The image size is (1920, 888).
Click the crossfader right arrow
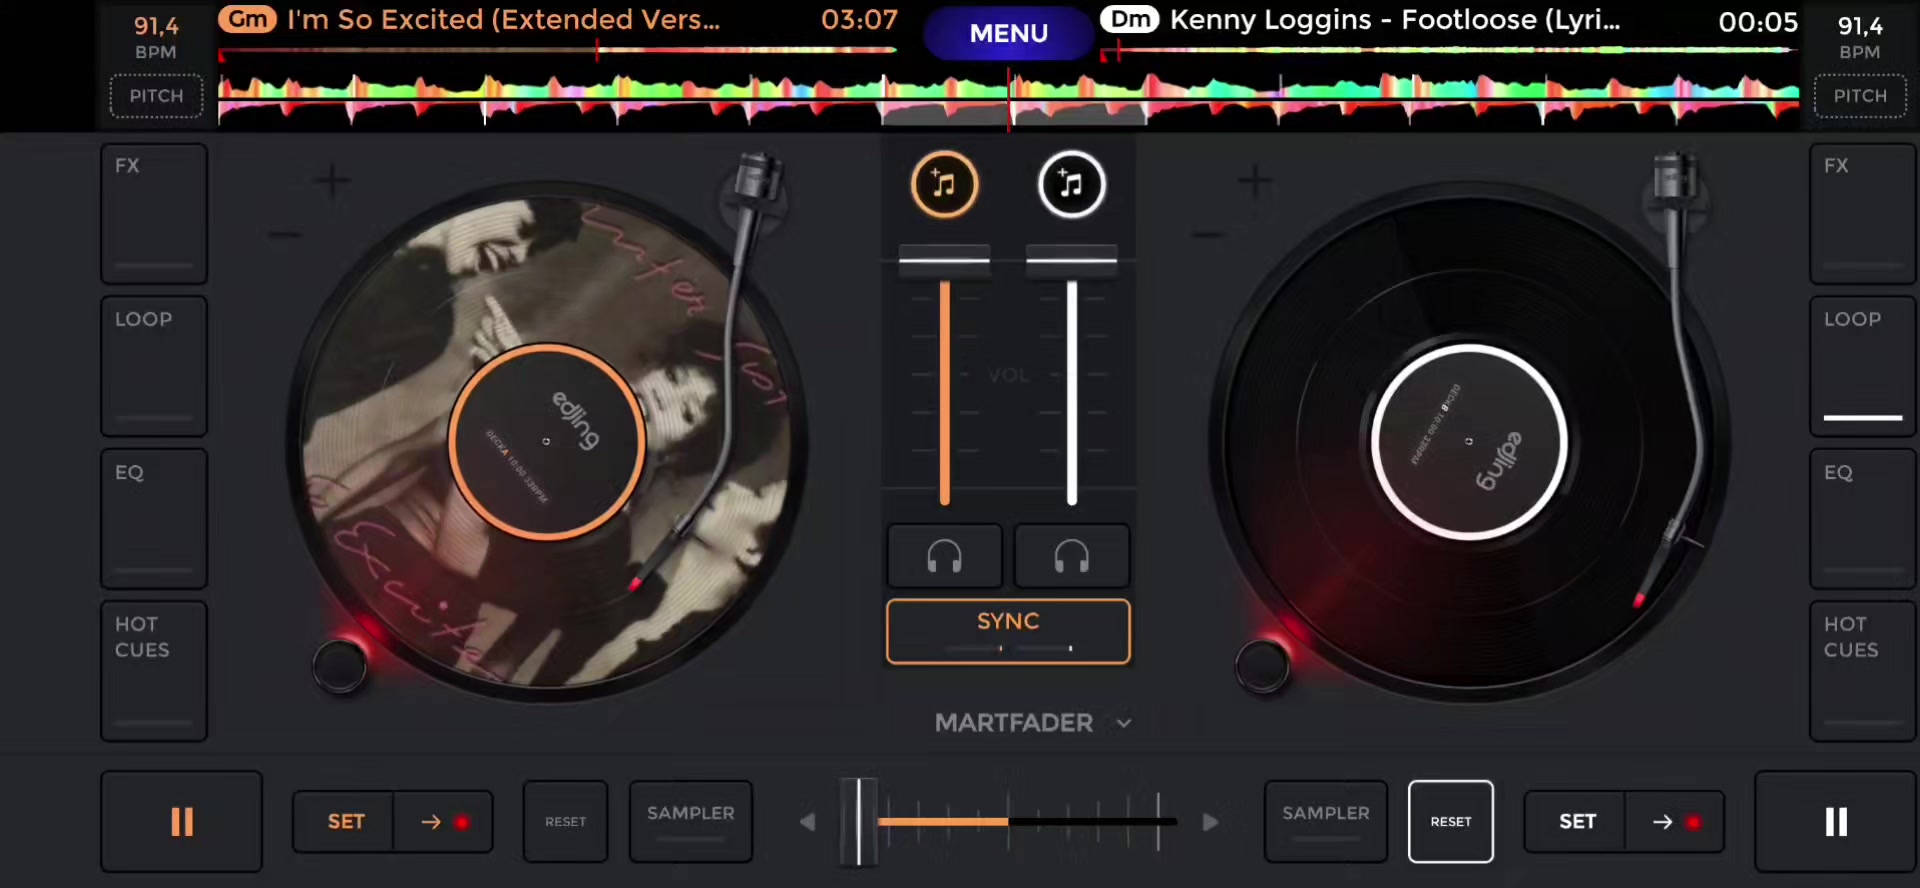click(x=1210, y=822)
